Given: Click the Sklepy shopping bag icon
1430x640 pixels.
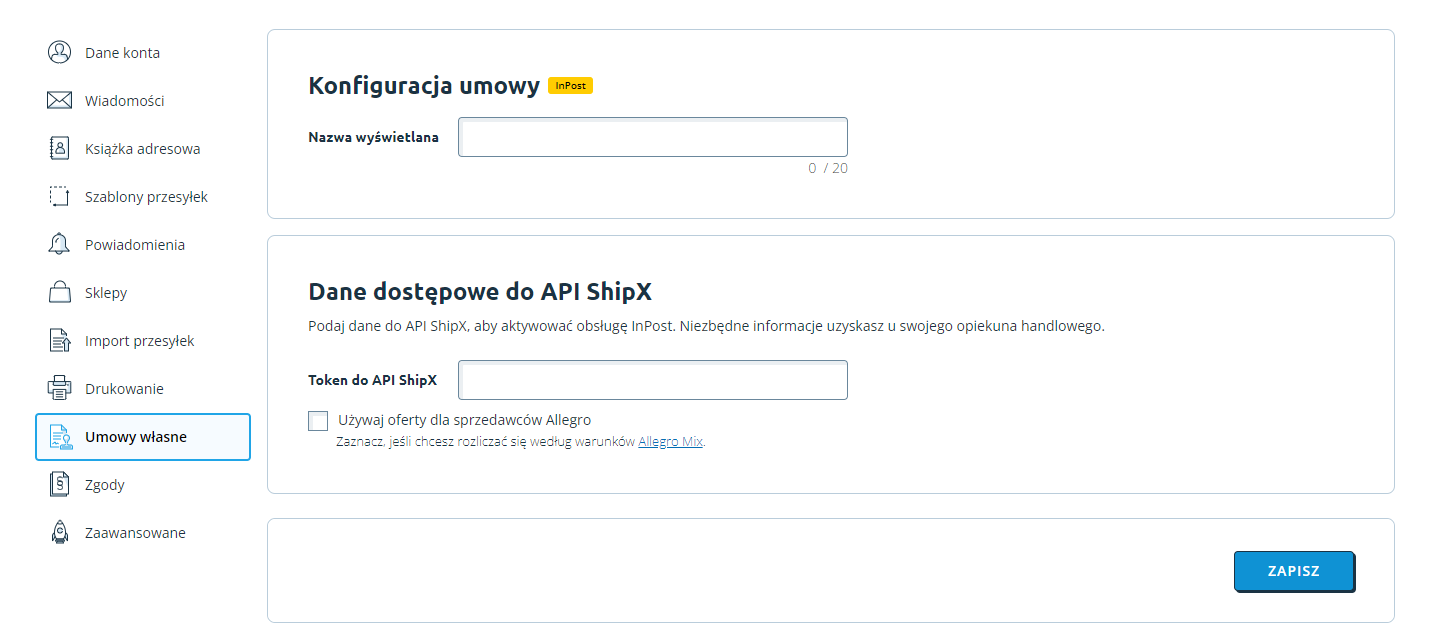Looking at the screenshot, I should [60, 292].
